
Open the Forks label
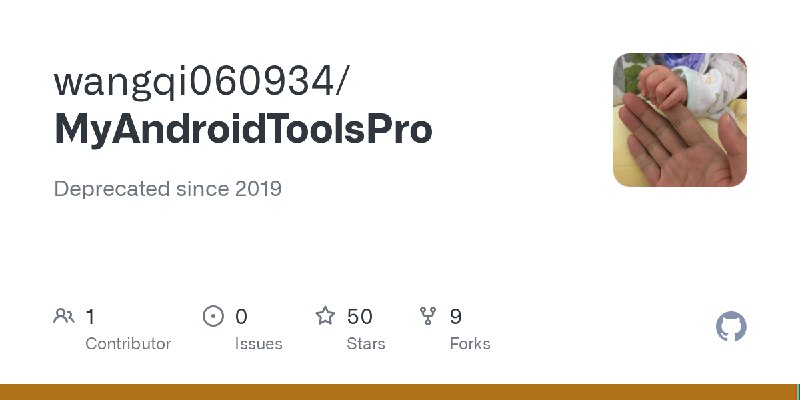(470, 344)
